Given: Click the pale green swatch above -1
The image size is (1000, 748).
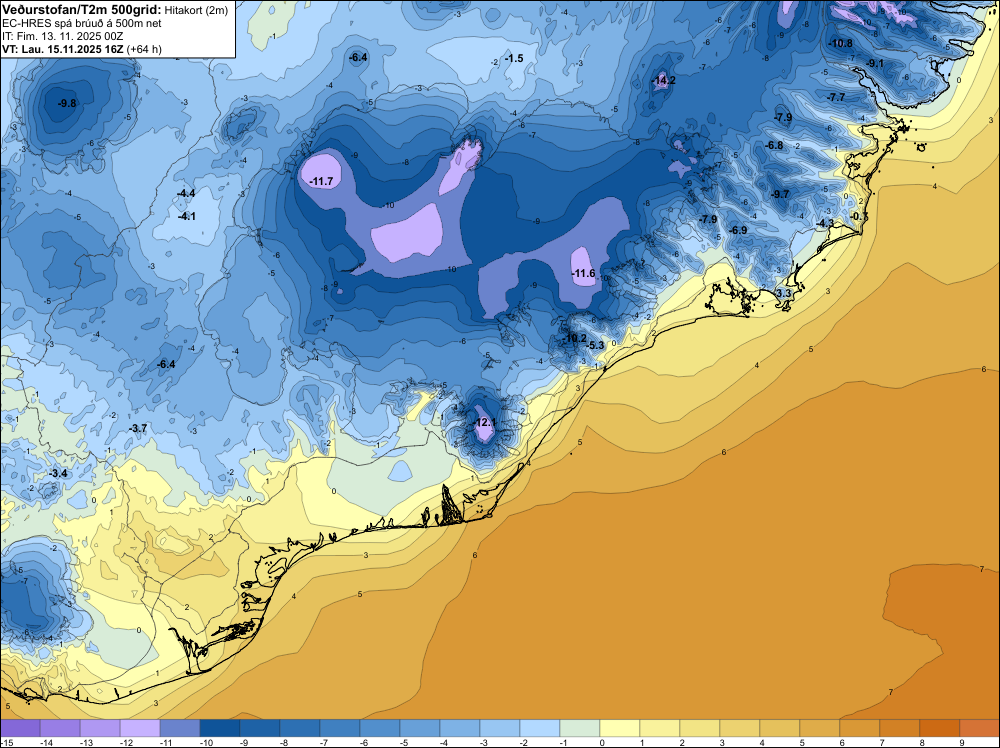Looking at the screenshot, I should (580, 728).
